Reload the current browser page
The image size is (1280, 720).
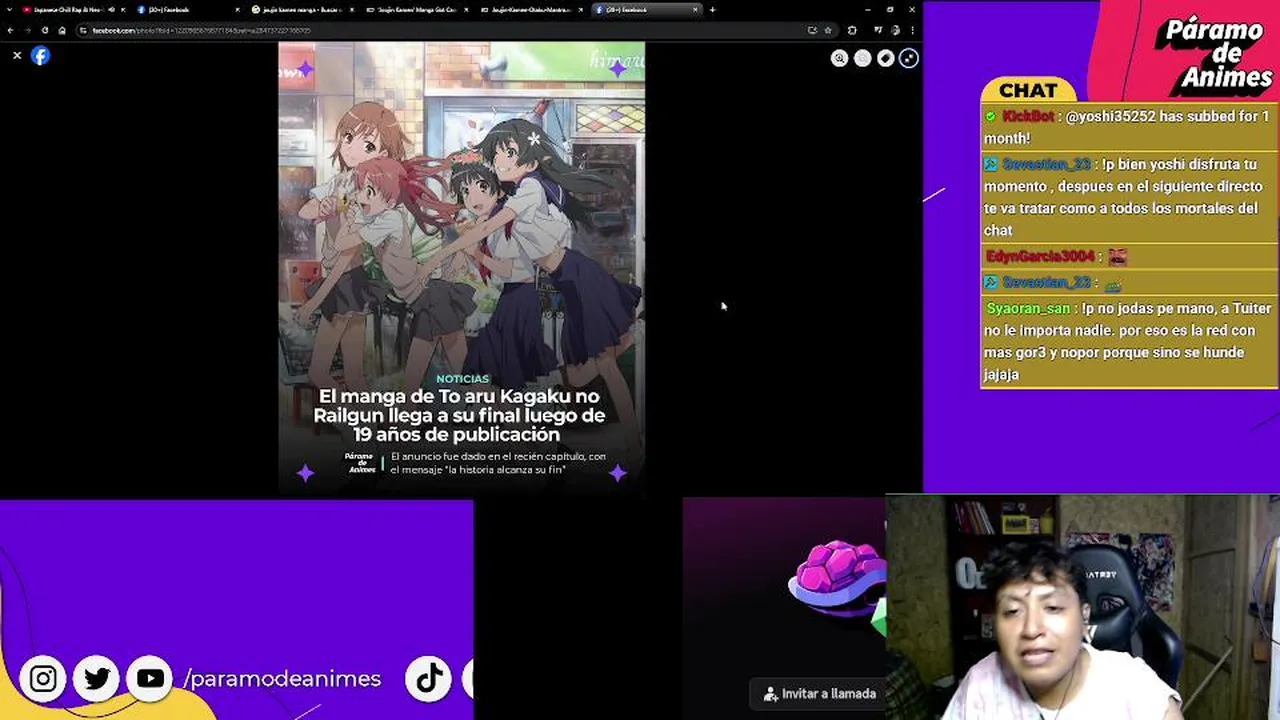click(45, 30)
